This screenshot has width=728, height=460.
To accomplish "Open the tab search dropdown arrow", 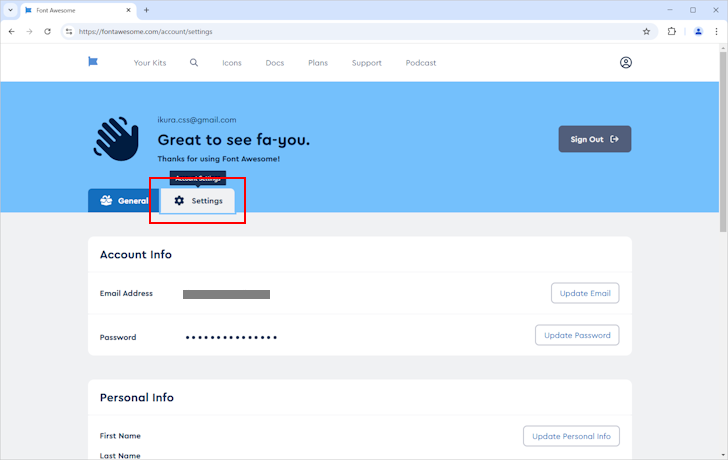I will (x=10, y=10).
